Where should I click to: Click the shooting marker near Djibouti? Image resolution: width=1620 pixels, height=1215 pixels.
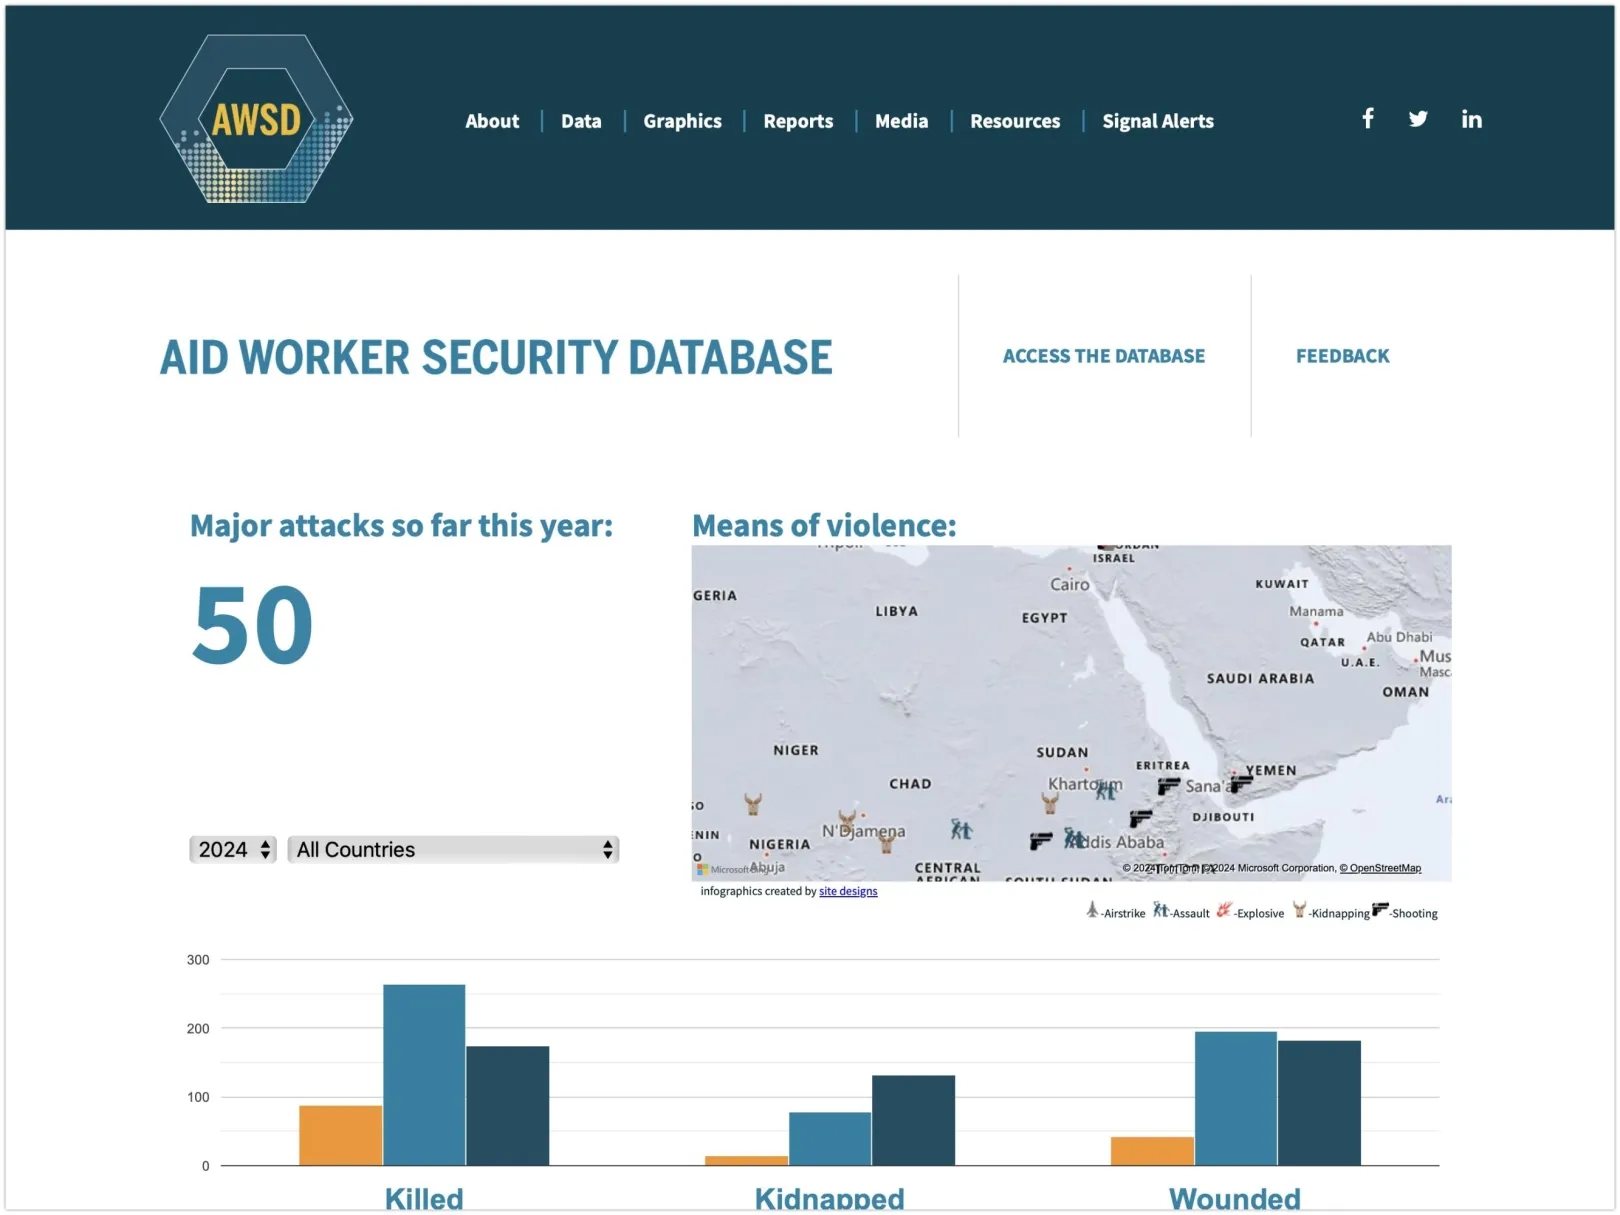1140,819
